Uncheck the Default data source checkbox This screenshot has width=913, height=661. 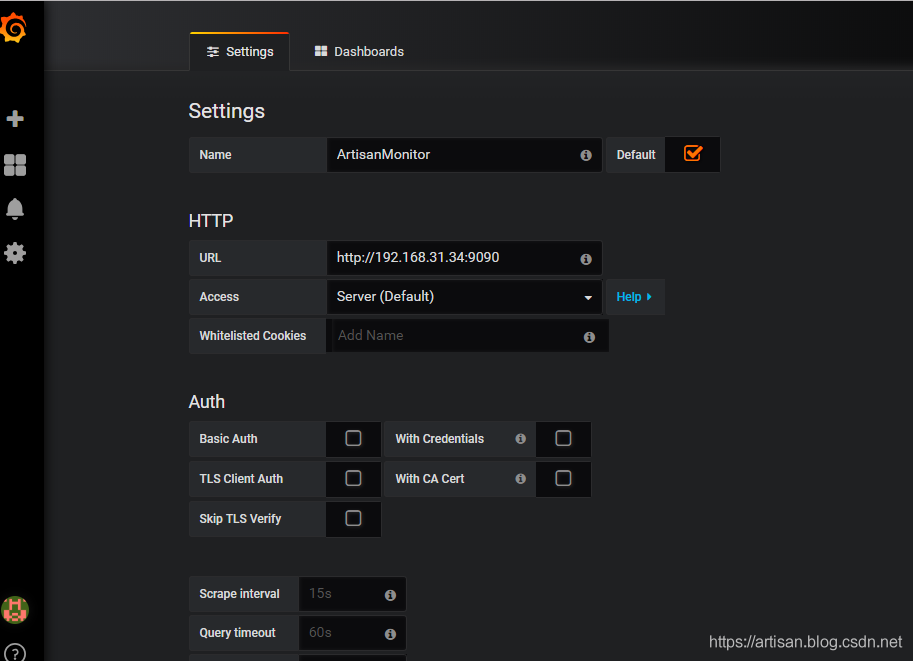(693, 154)
